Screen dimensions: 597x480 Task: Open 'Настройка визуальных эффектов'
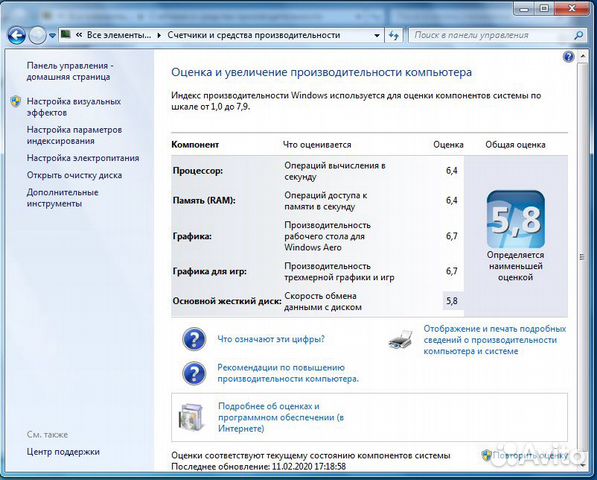[73, 107]
